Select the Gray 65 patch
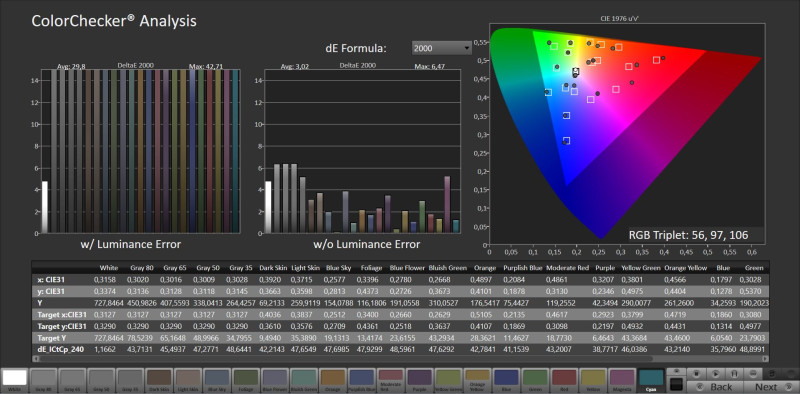This screenshot has height=394, width=800. [72, 380]
